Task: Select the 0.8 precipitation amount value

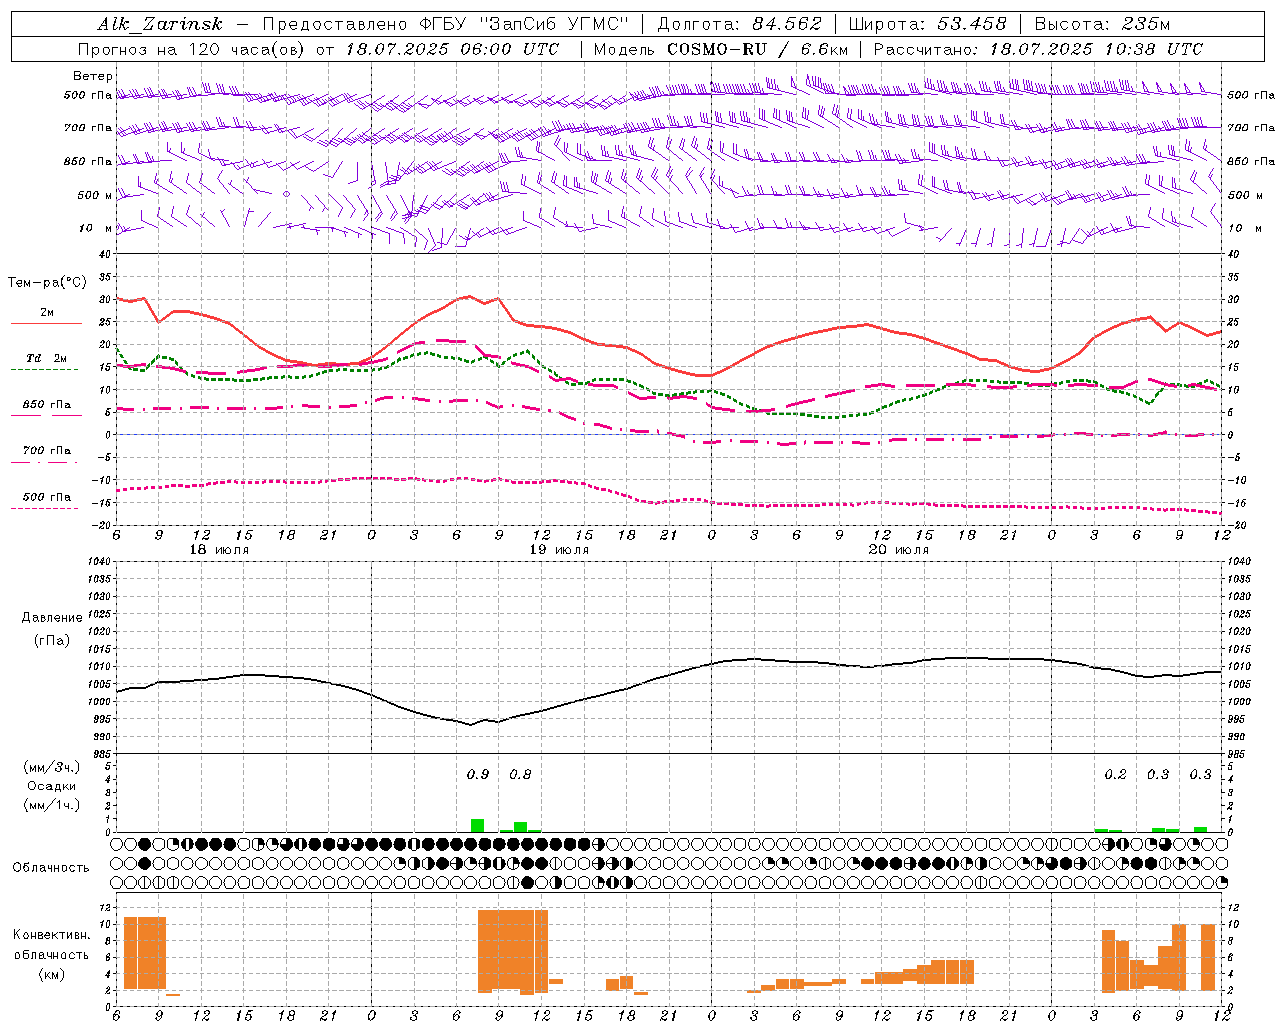Action: [x=520, y=774]
